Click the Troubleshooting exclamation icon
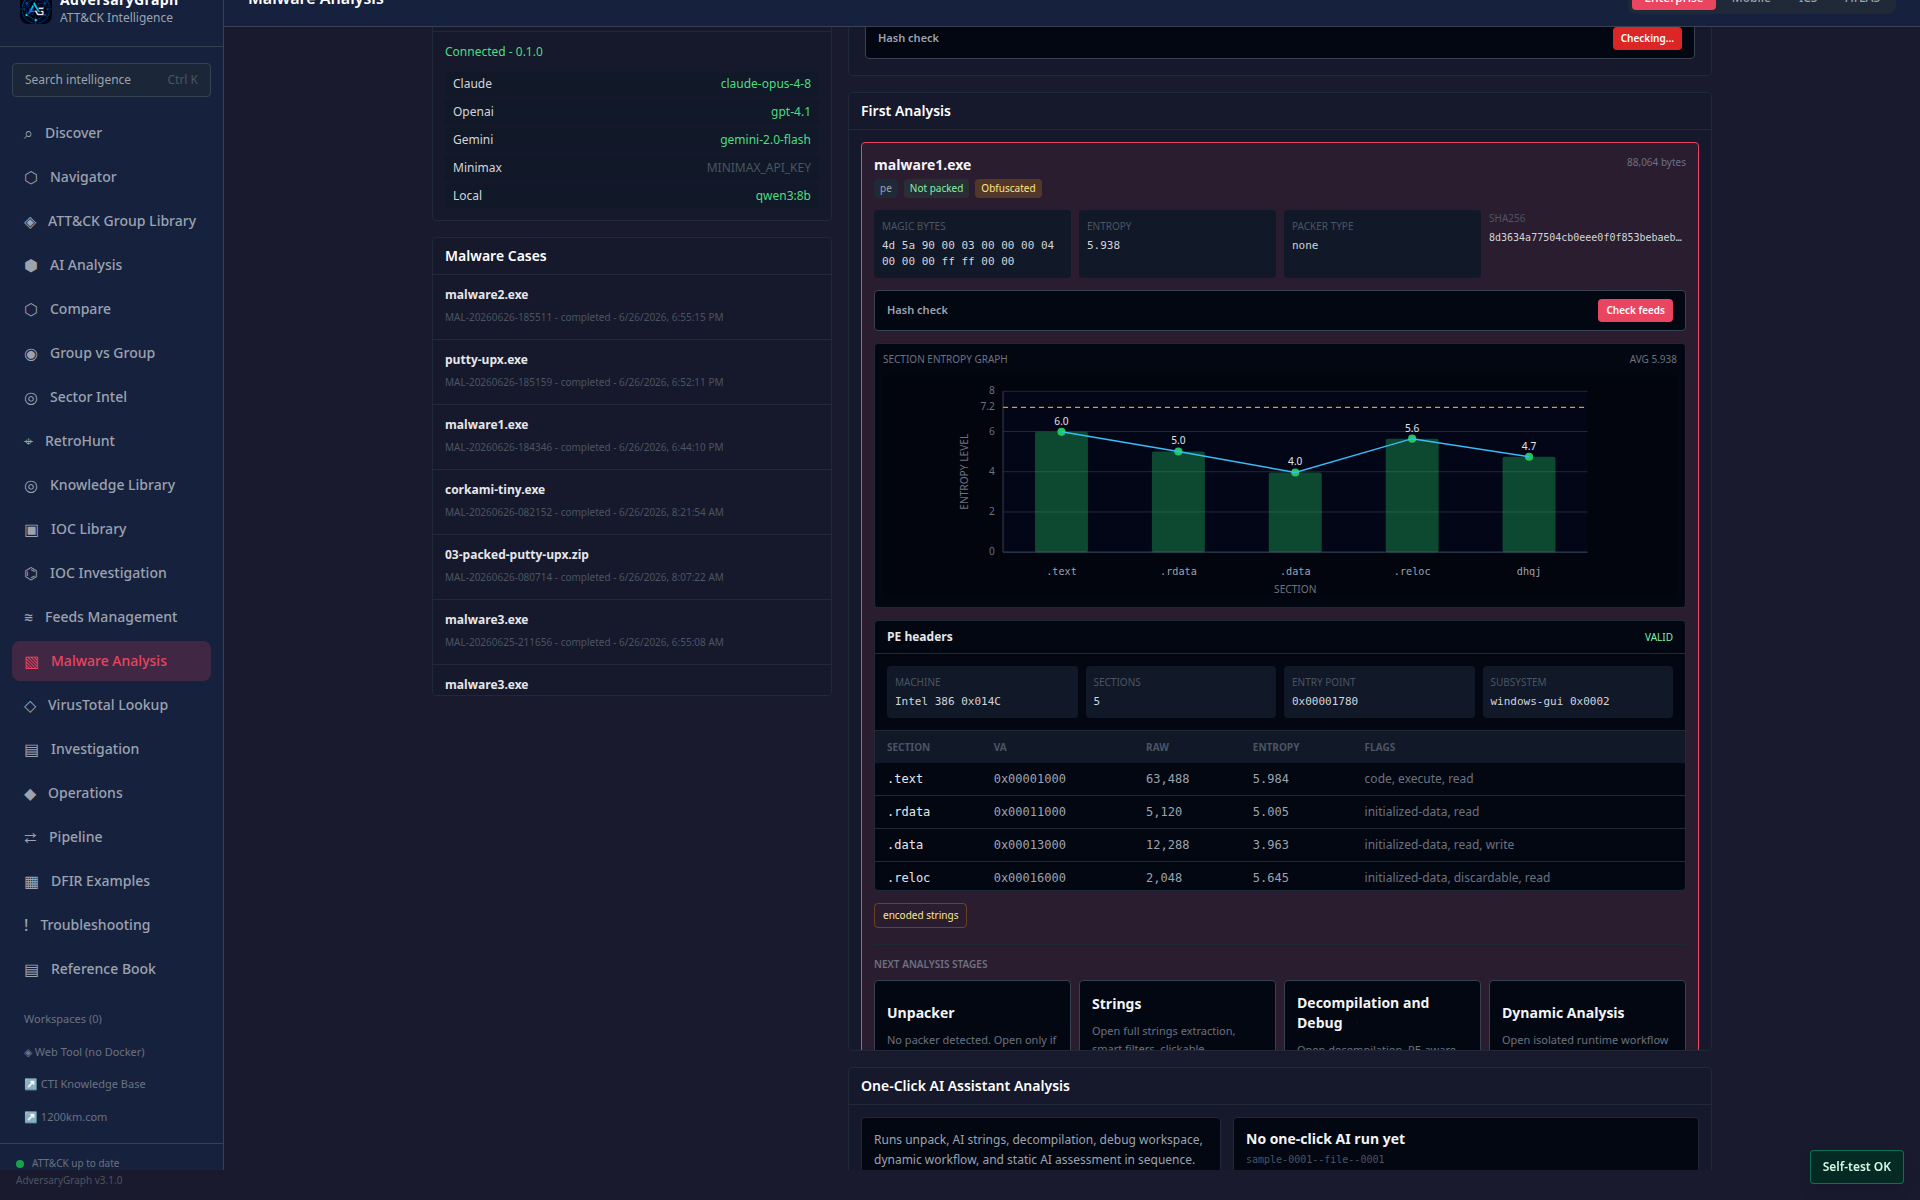The image size is (1920, 1200). pyautogui.click(x=26, y=925)
